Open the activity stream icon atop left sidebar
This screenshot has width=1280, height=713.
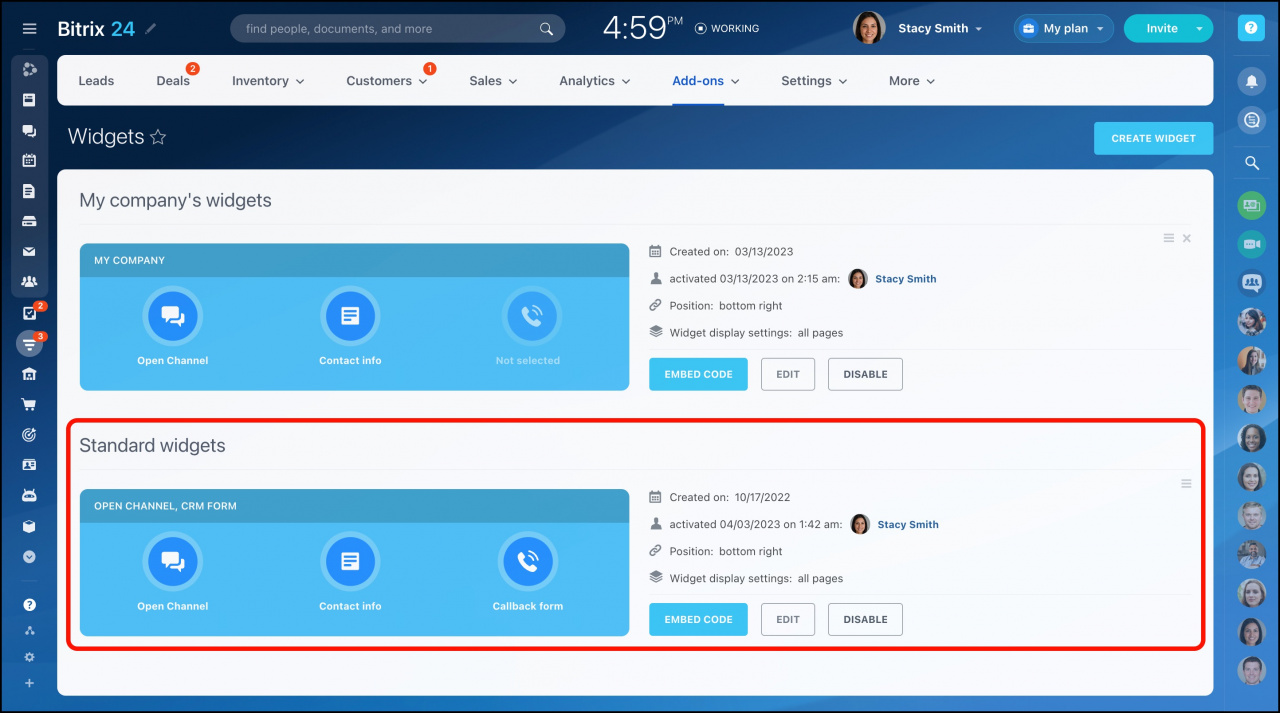(29, 69)
